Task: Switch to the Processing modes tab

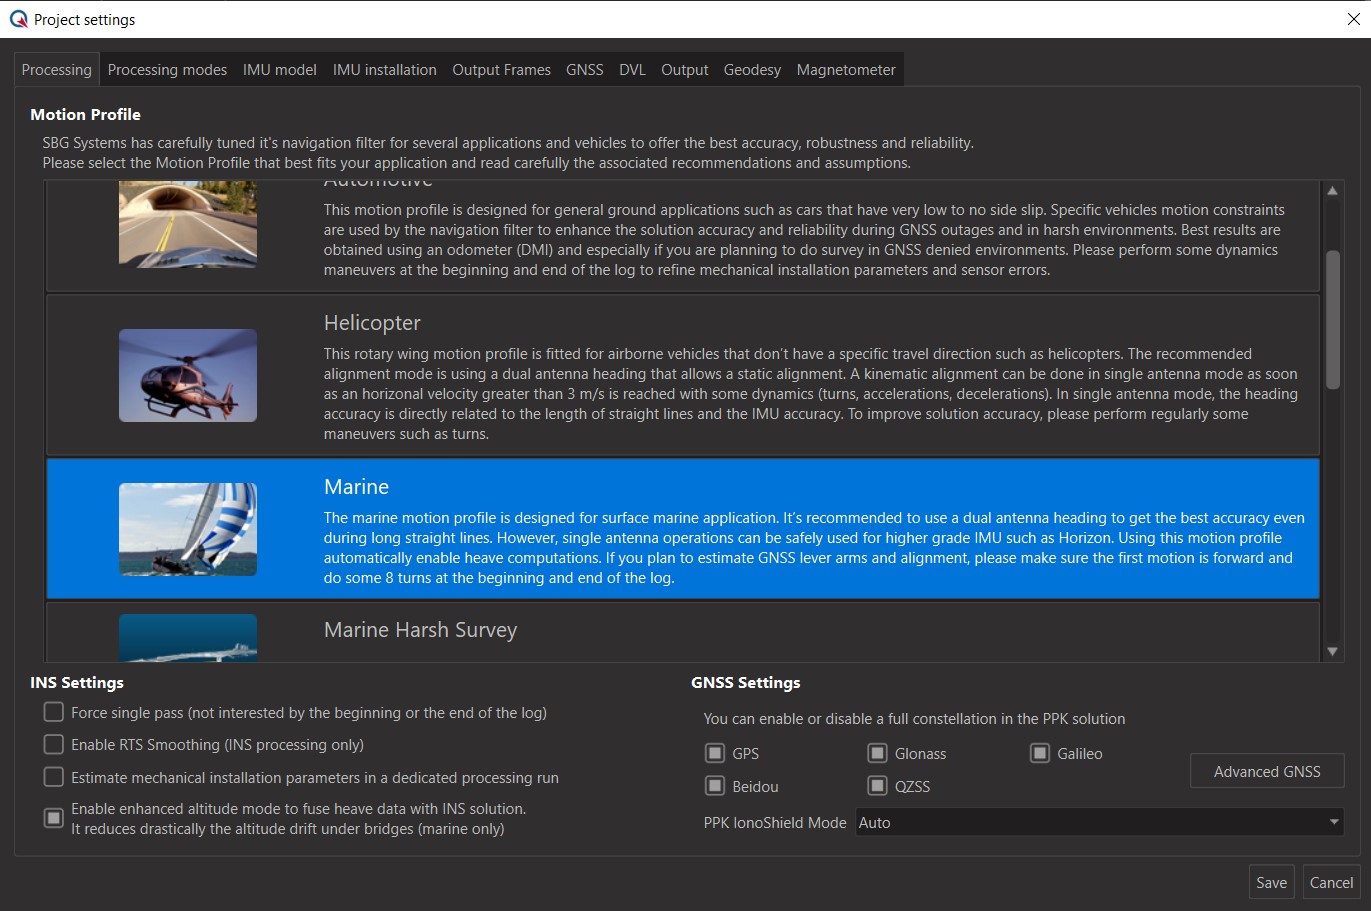Action: click(167, 70)
